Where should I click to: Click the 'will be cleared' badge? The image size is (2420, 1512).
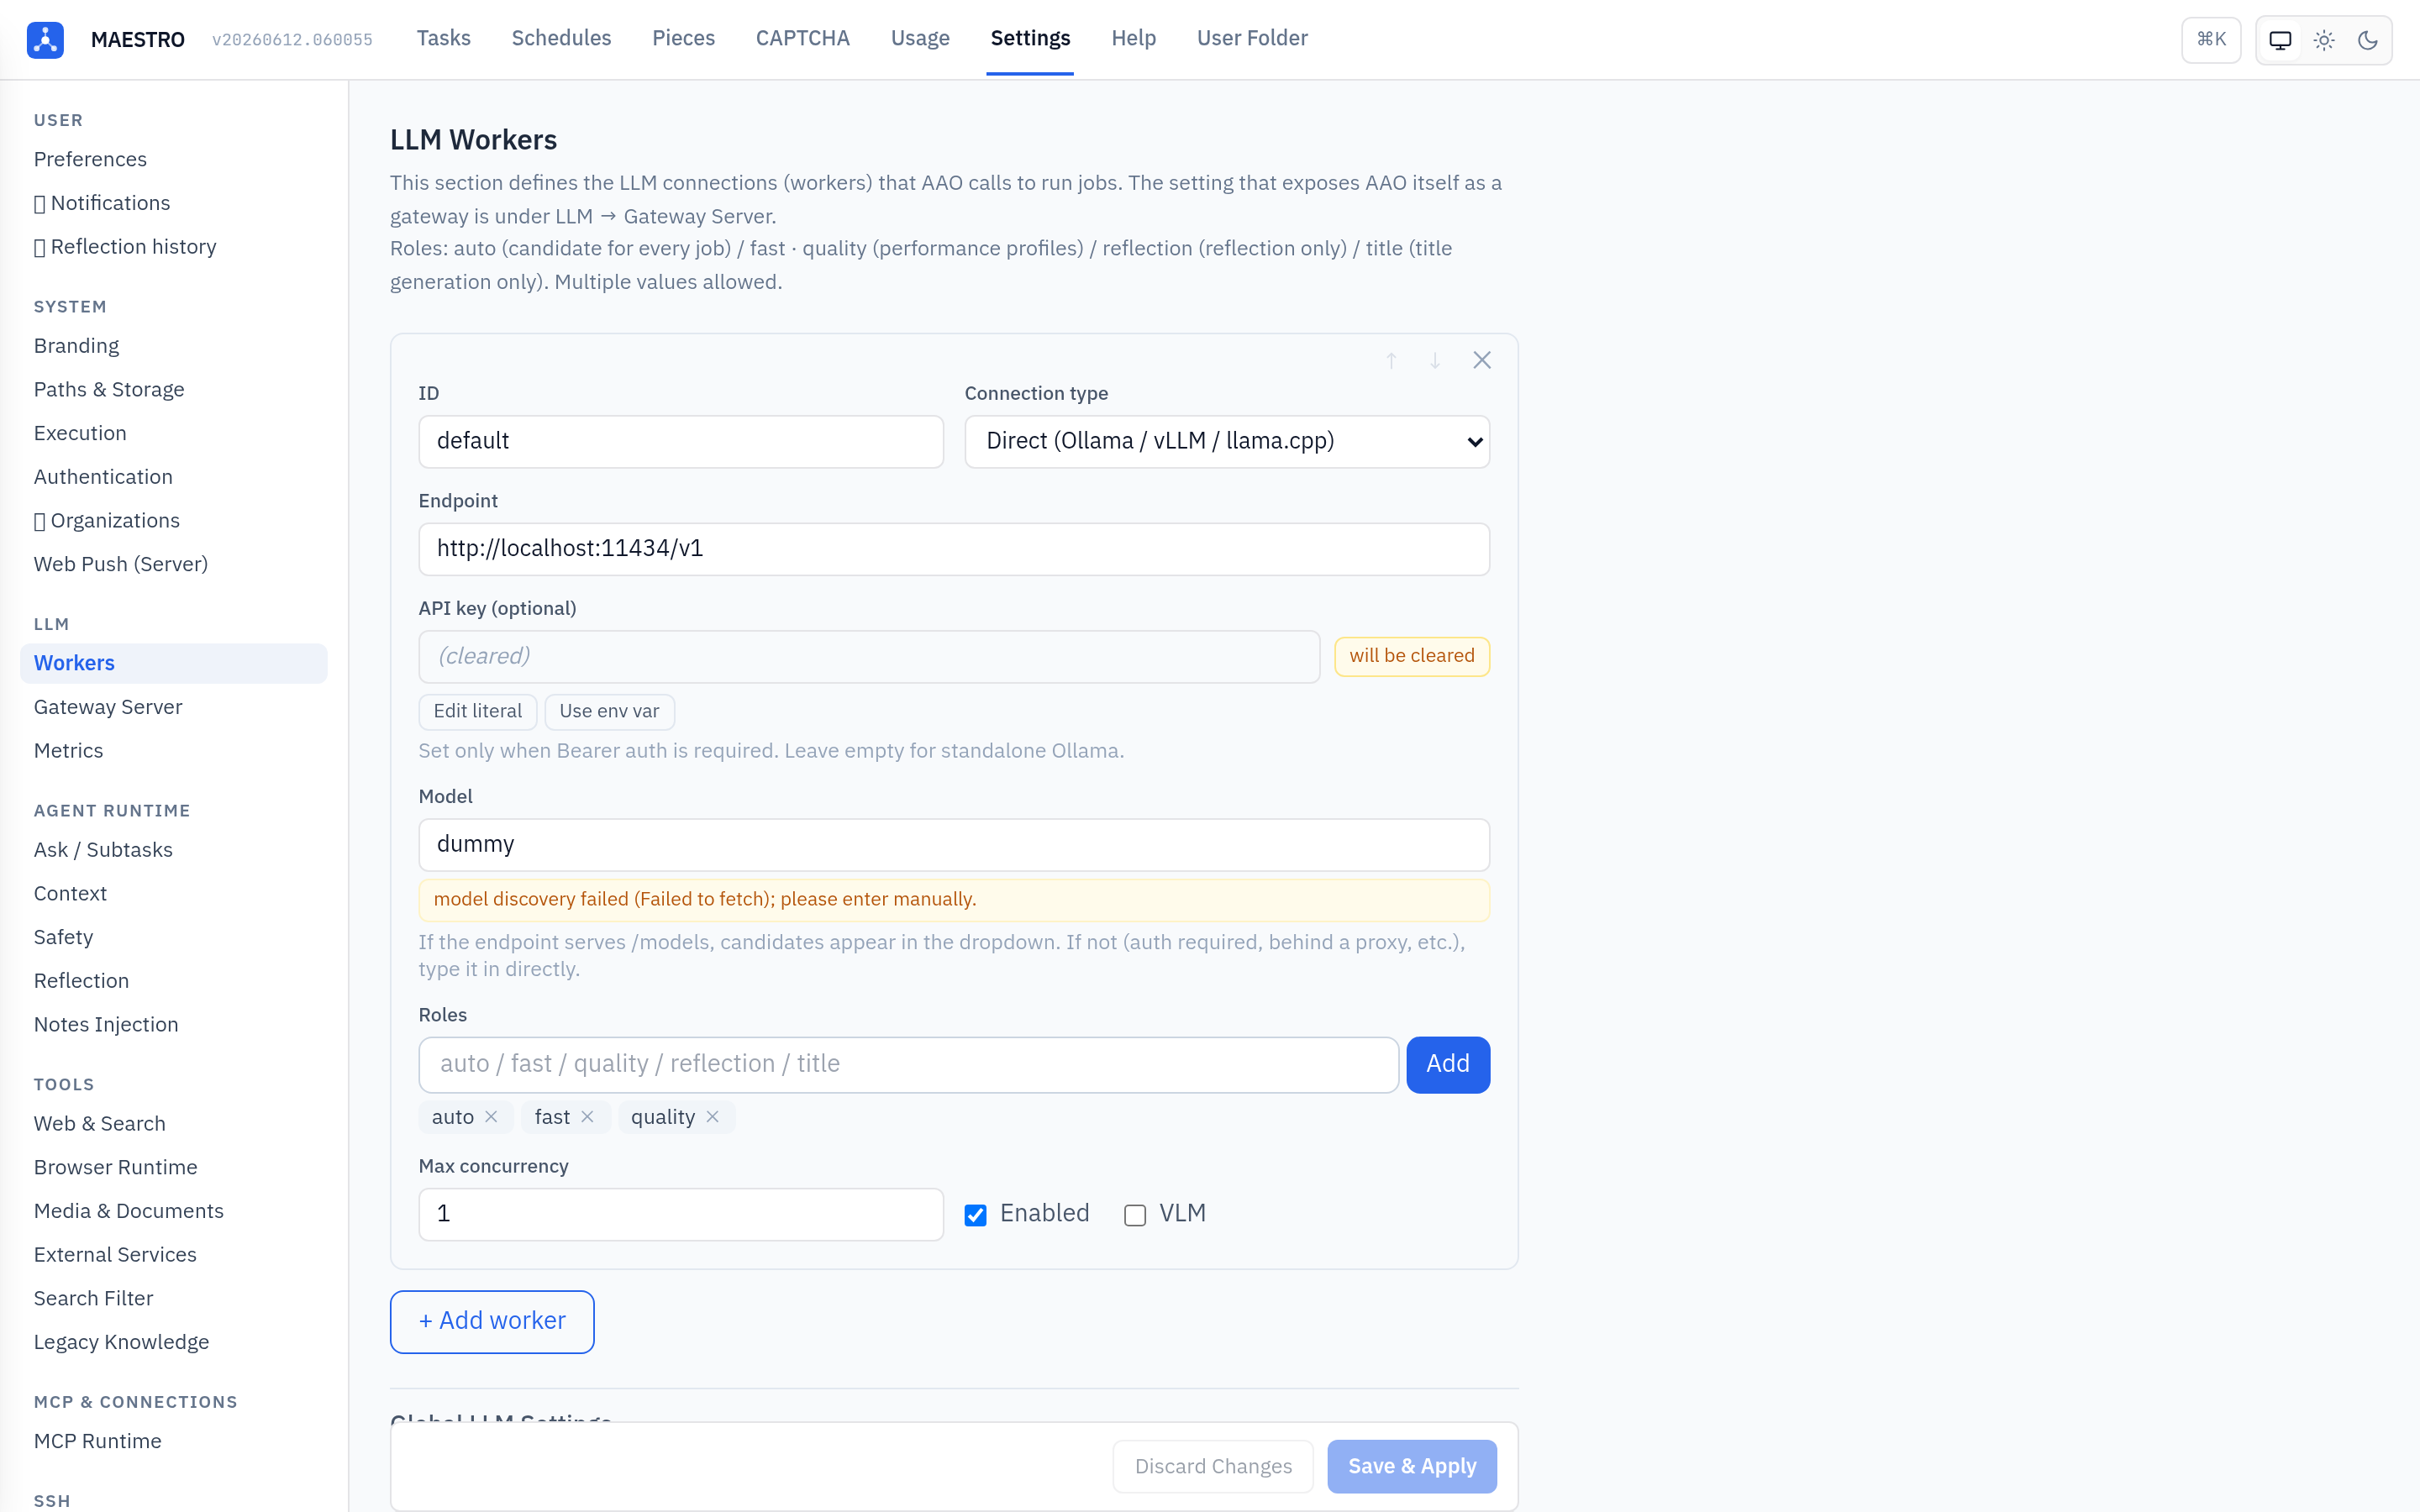[1411, 656]
